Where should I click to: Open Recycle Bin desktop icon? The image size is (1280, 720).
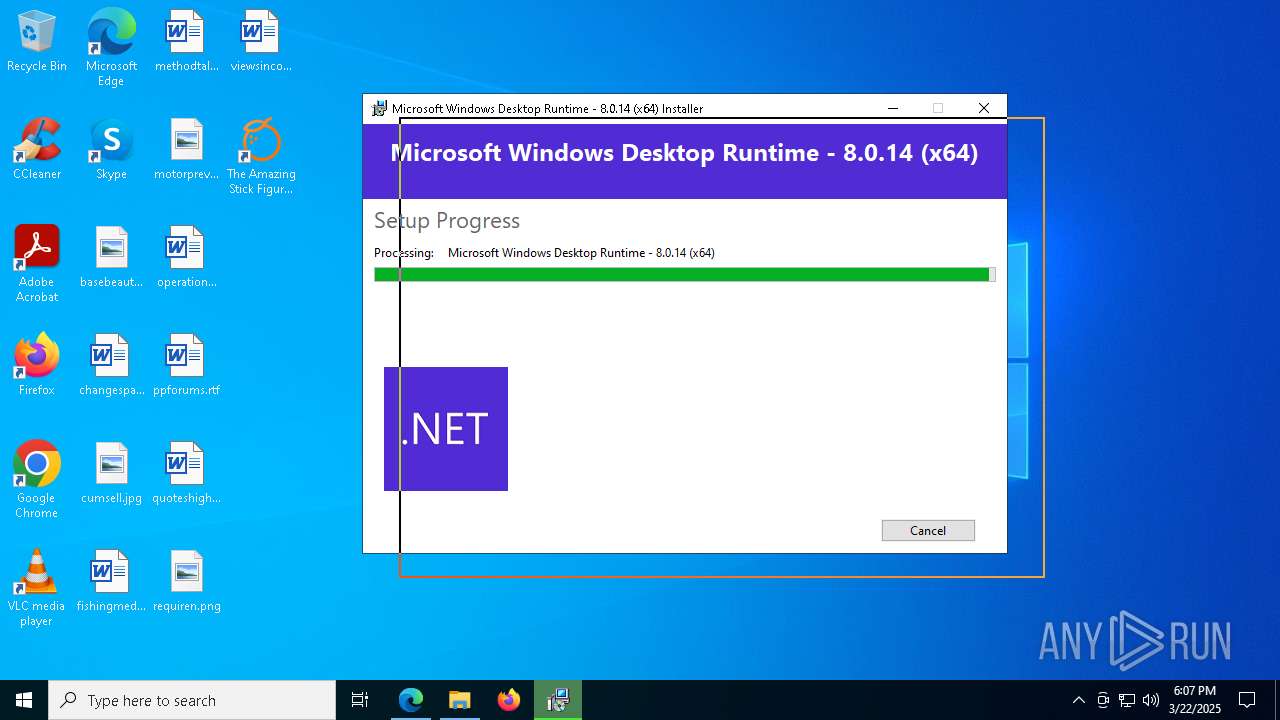point(37,42)
